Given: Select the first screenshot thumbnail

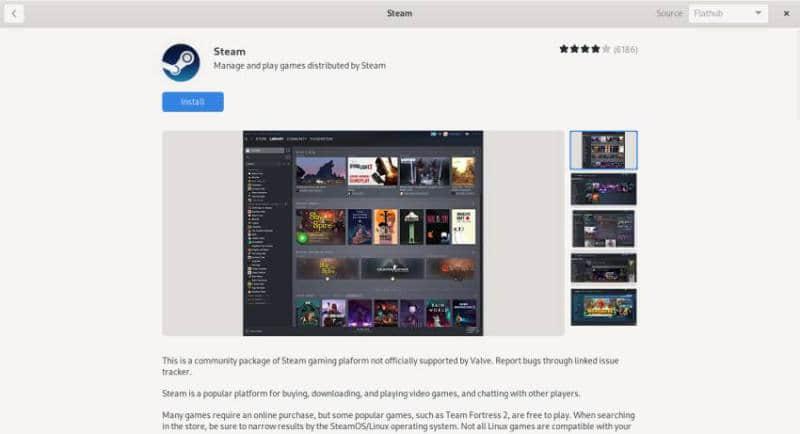Looking at the screenshot, I should coord(603,150).
